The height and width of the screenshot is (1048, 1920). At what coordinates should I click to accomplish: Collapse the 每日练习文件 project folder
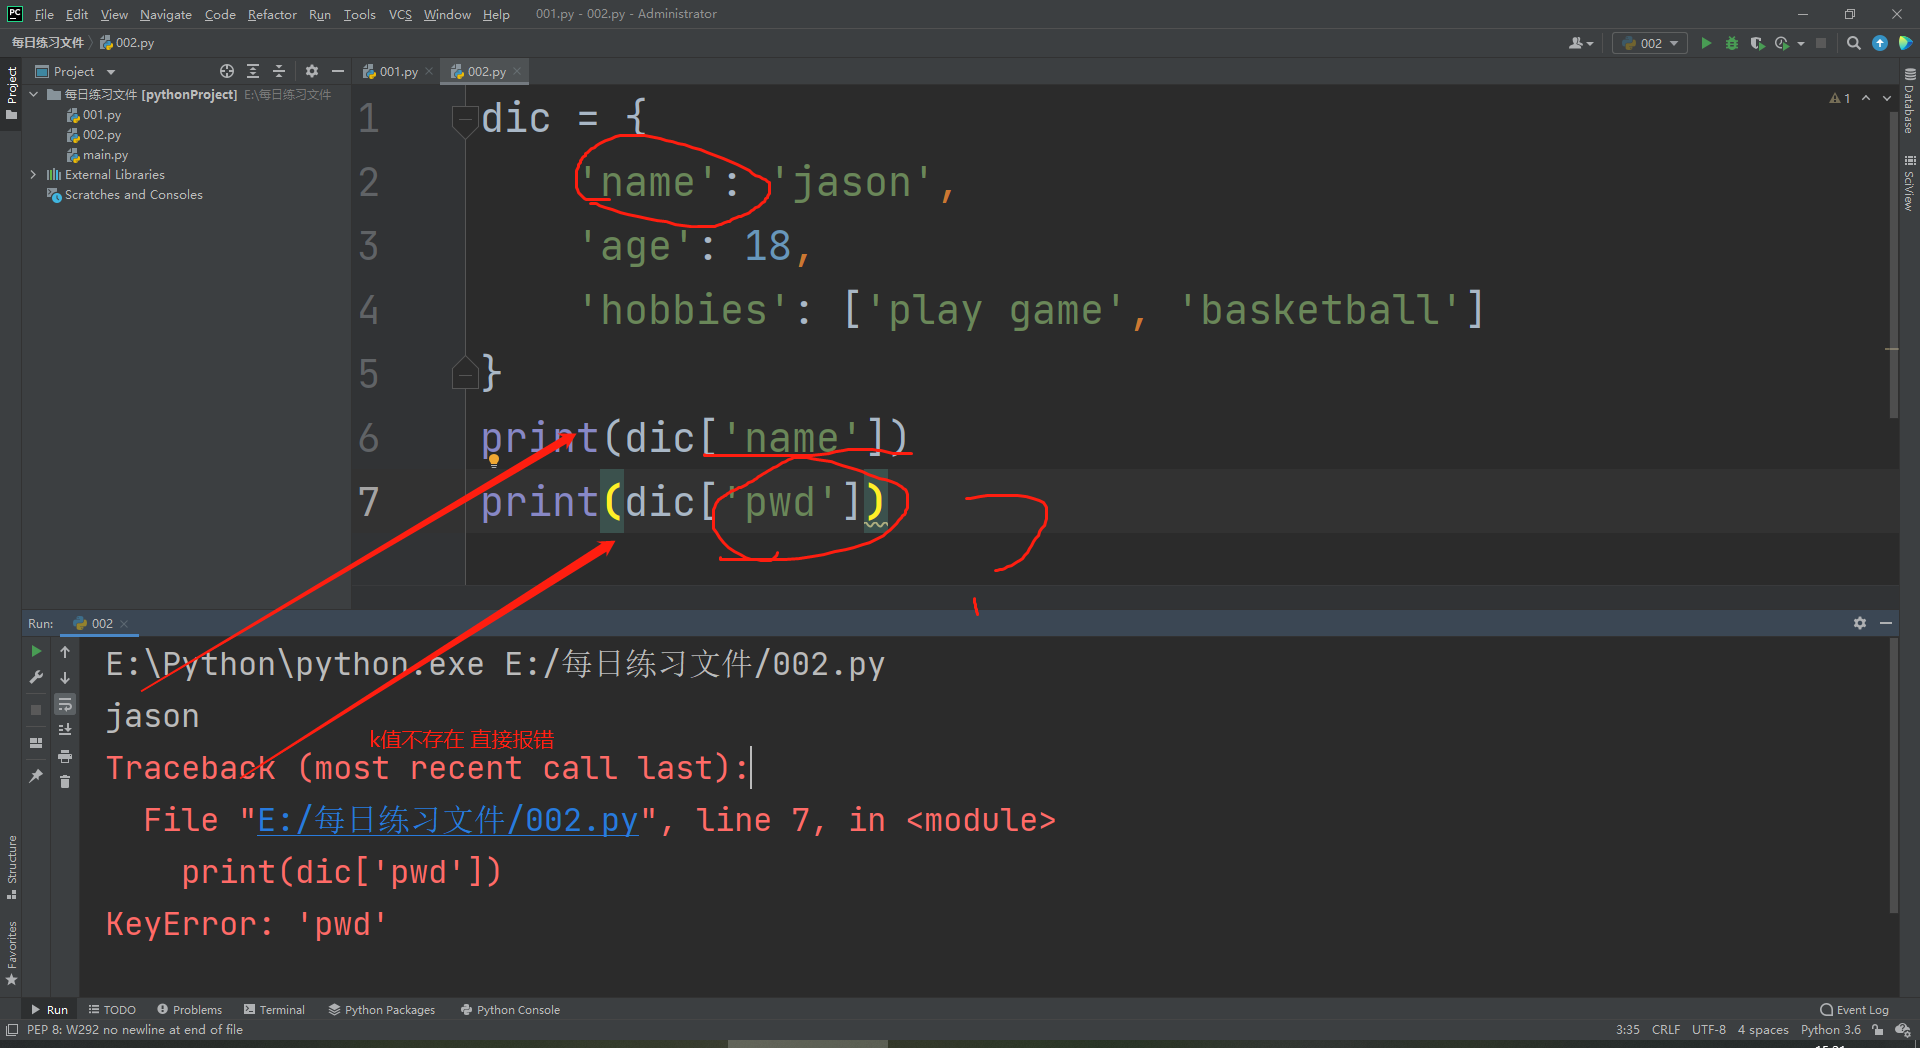[34, 94]
